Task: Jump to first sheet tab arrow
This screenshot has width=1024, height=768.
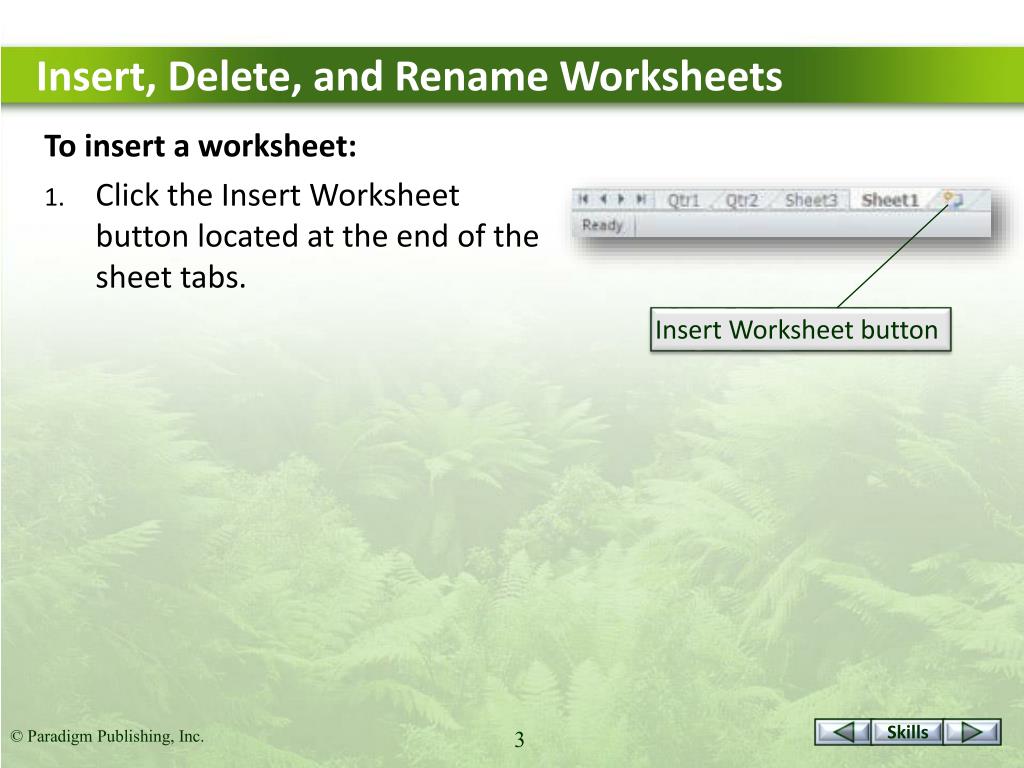Action: [583, 199]
